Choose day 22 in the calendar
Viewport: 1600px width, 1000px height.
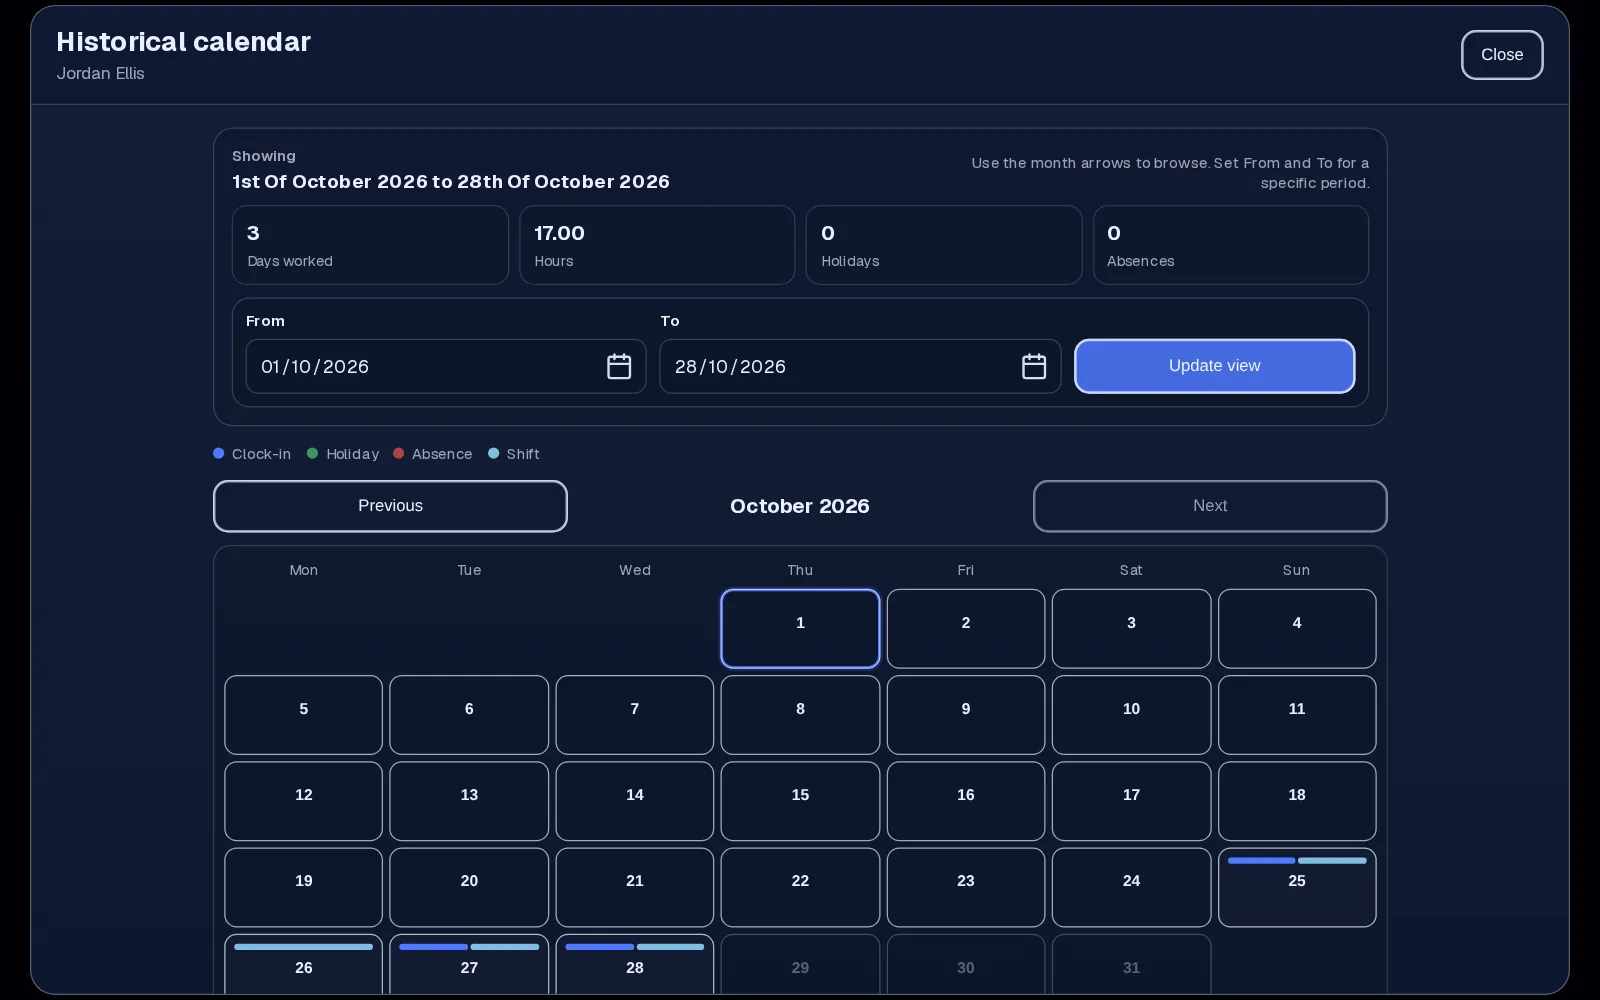[x=800, y=888]
